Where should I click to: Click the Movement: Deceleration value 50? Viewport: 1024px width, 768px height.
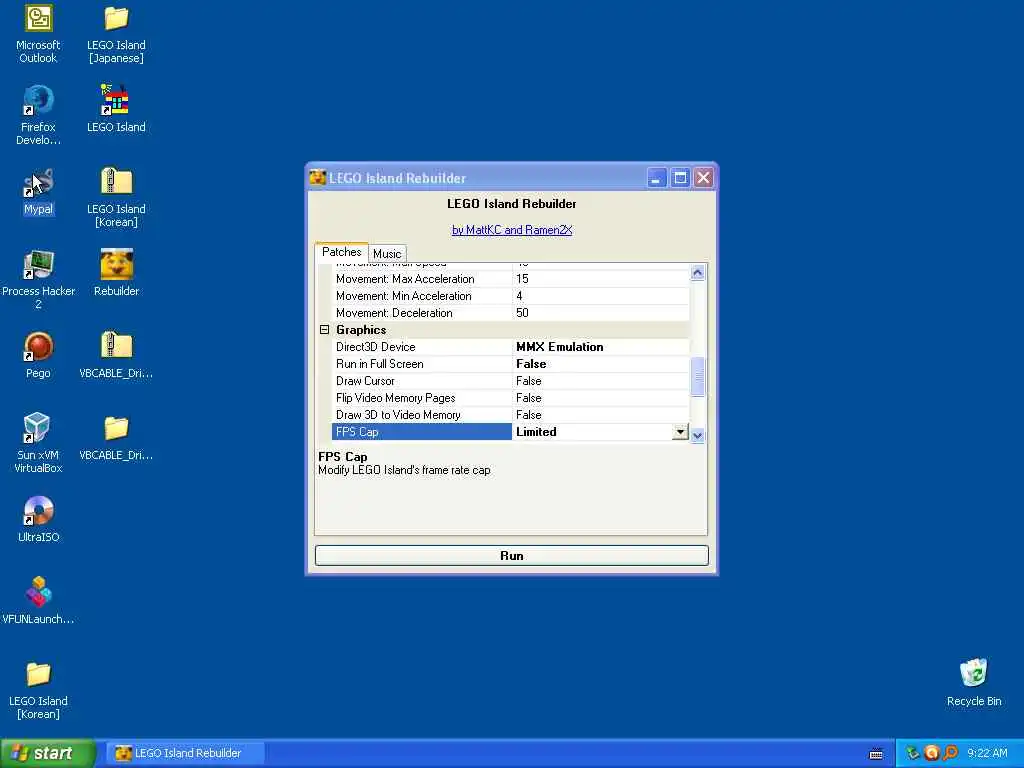[x=601, y=313]
